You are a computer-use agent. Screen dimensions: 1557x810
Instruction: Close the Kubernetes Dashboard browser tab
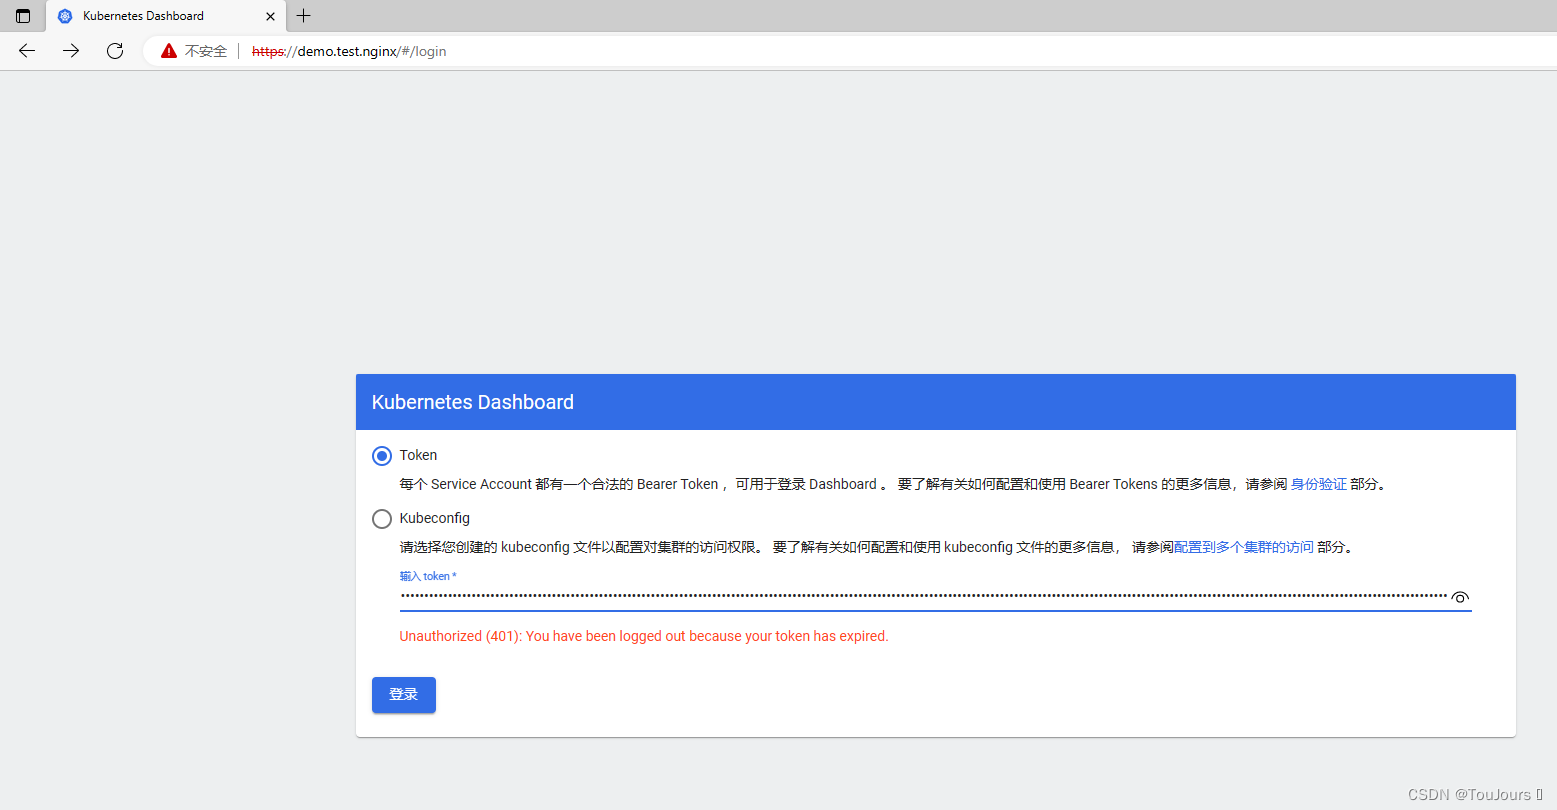tap(269, 16)
